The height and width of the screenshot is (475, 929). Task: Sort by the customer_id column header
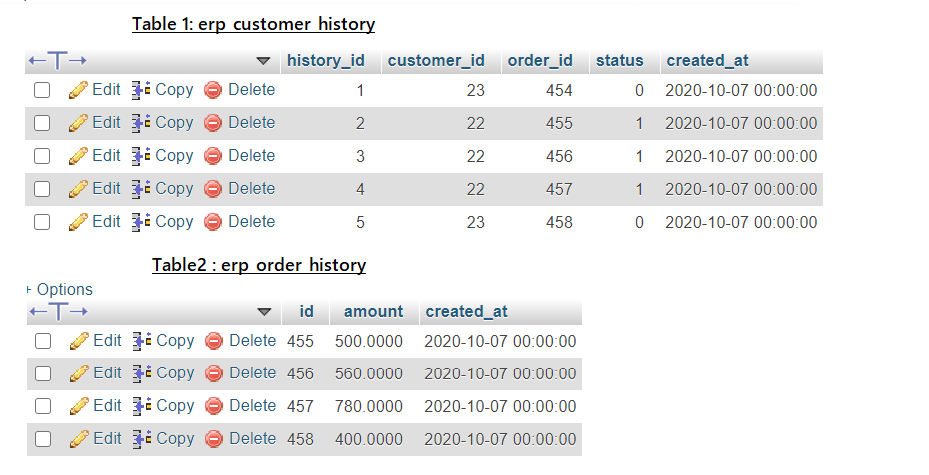[436, 61]
